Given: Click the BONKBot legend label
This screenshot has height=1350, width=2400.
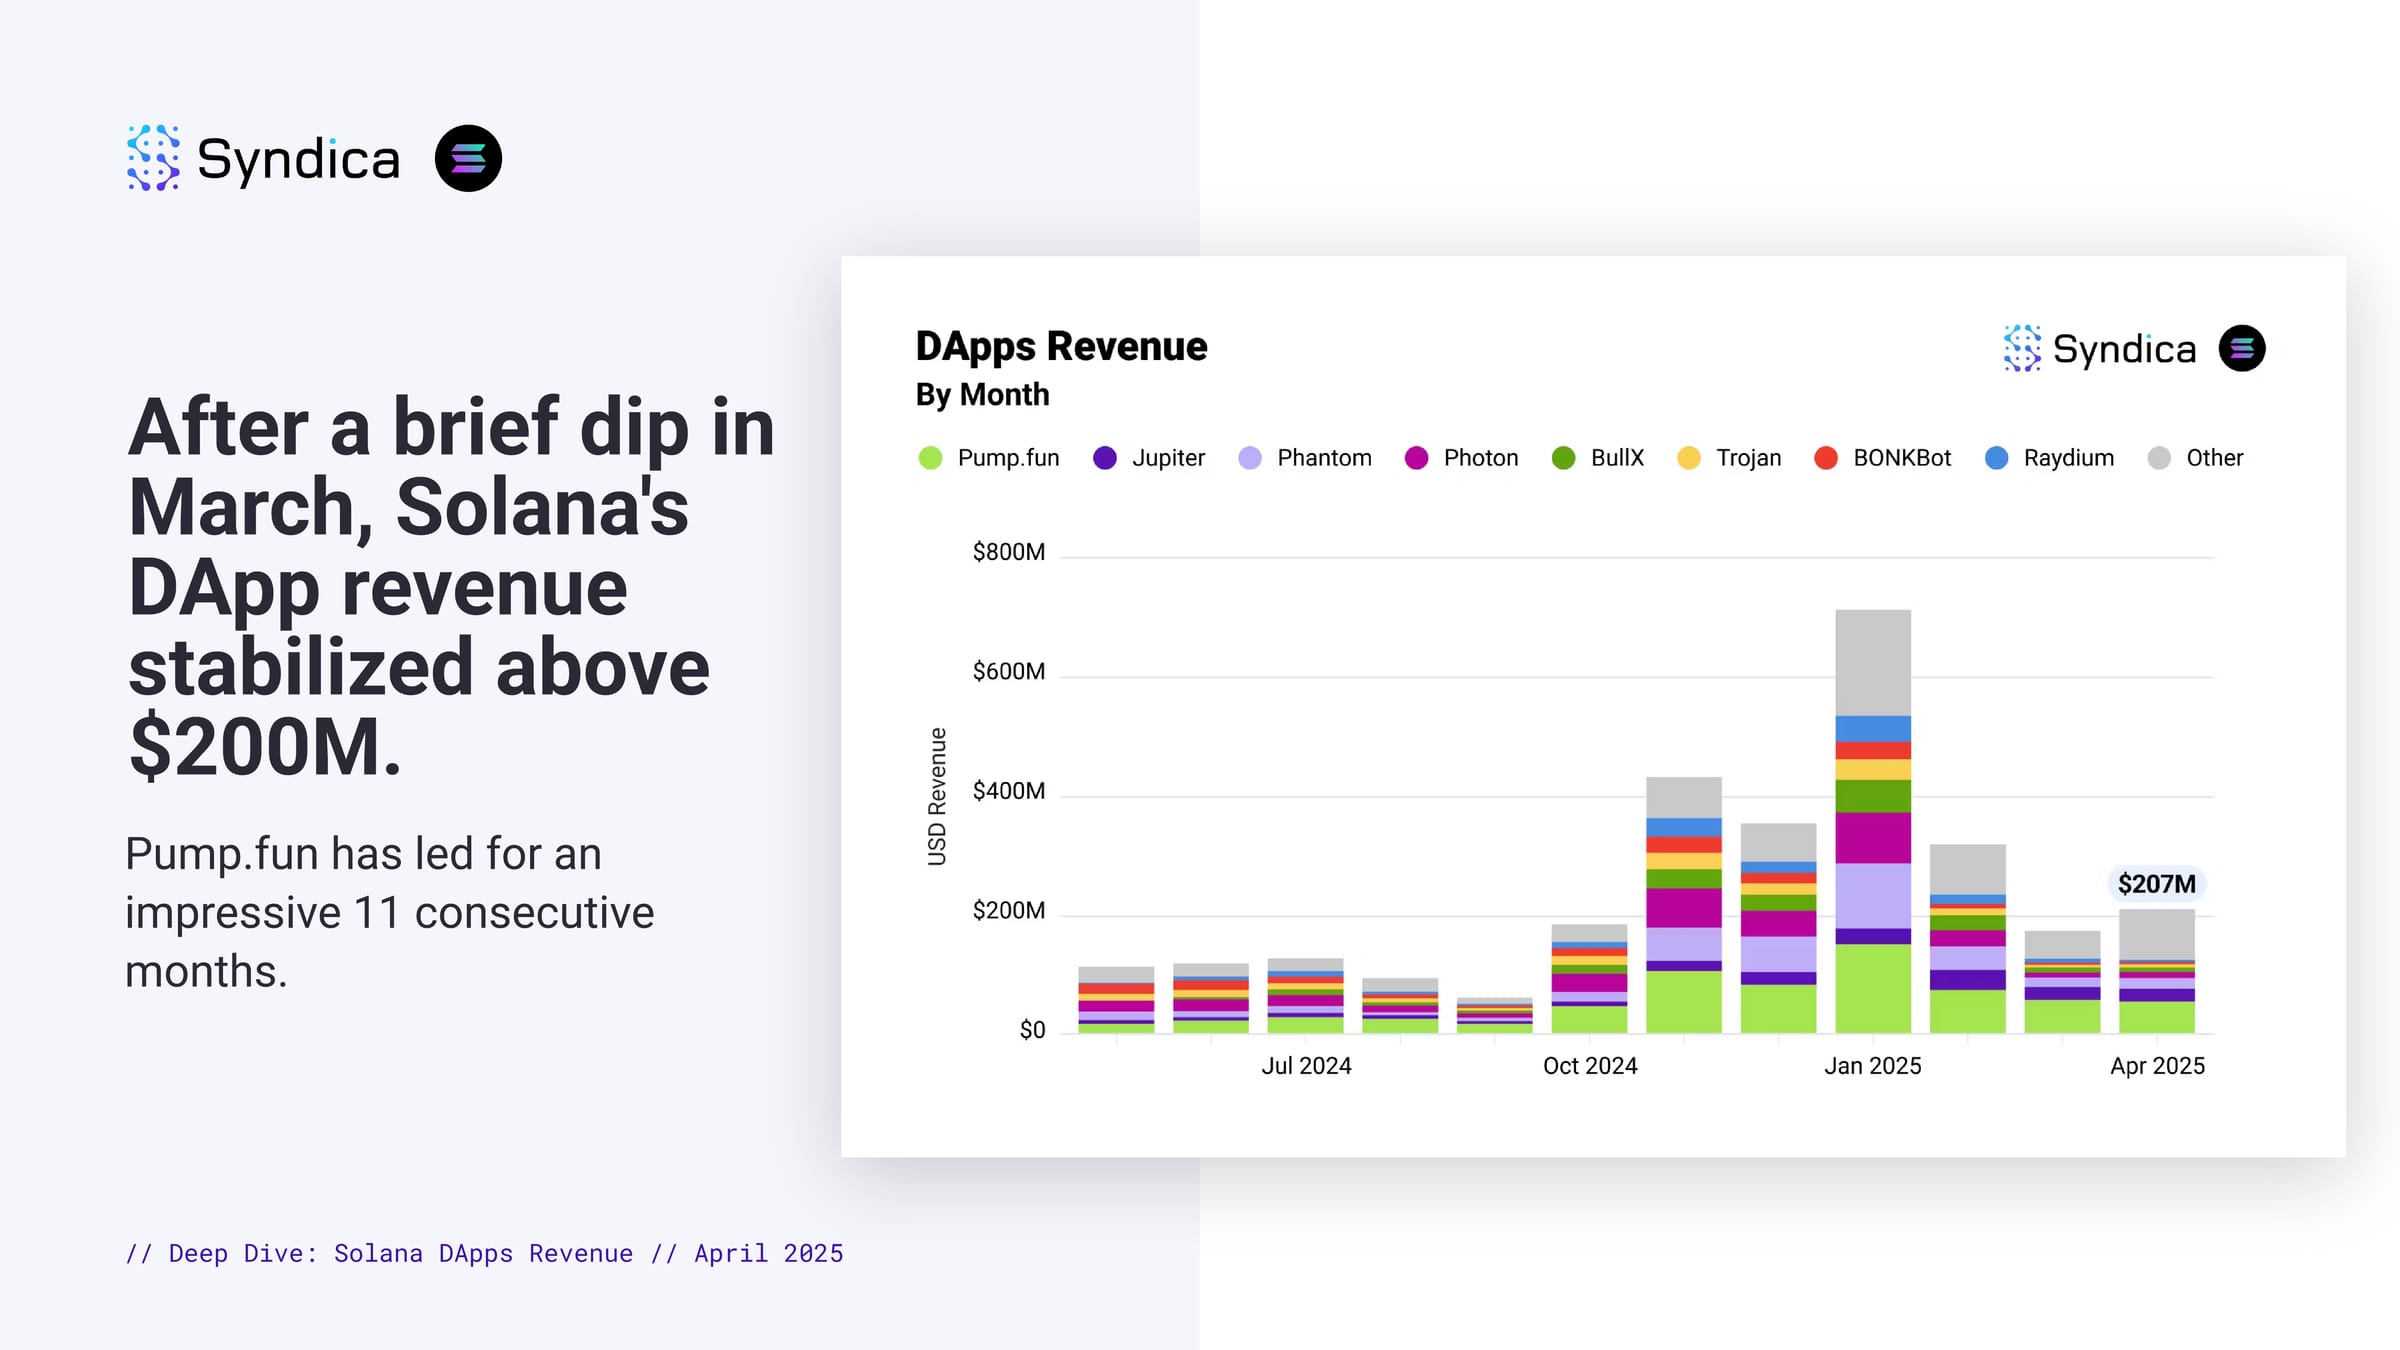Looking at the screenshot, I should (x=1902, y=458).
